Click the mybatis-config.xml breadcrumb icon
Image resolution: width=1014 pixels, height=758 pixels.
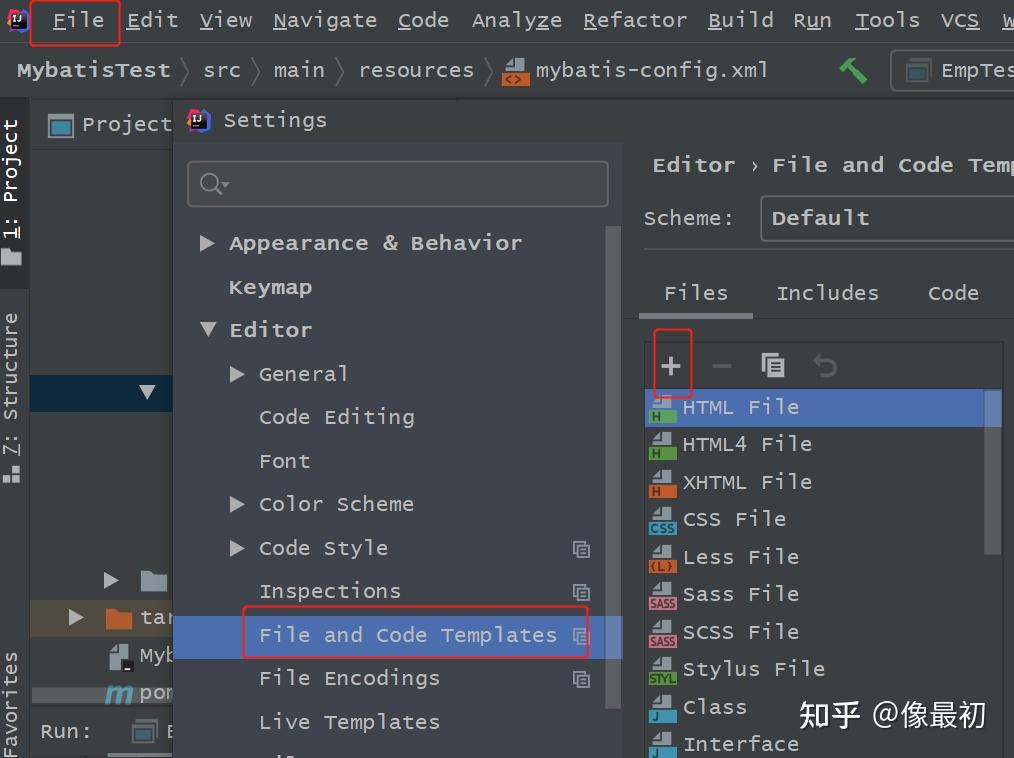(x=515, y=70)
